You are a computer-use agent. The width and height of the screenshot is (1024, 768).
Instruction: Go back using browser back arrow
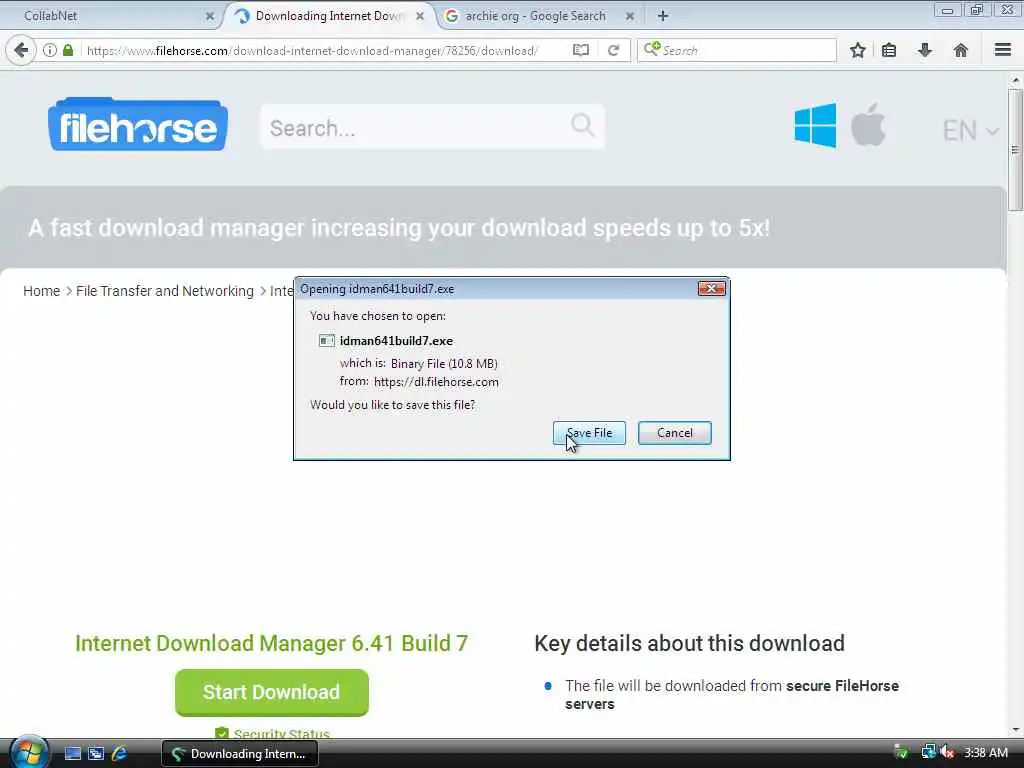point(21,50)
